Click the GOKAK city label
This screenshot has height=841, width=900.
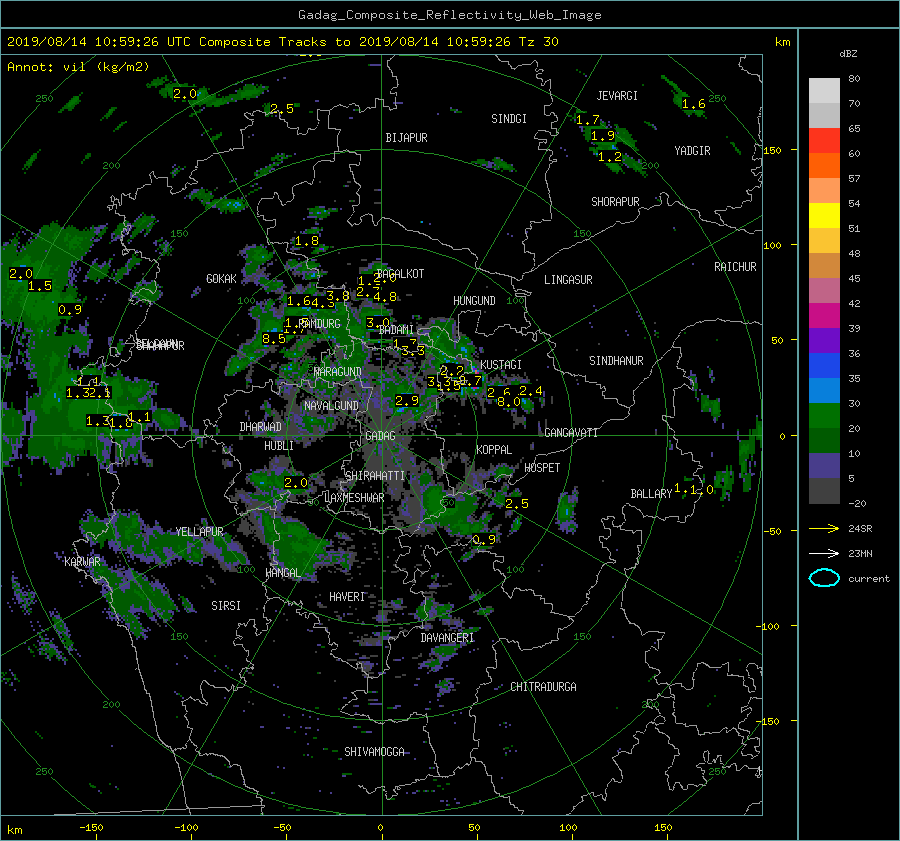(x=222, y=279)
